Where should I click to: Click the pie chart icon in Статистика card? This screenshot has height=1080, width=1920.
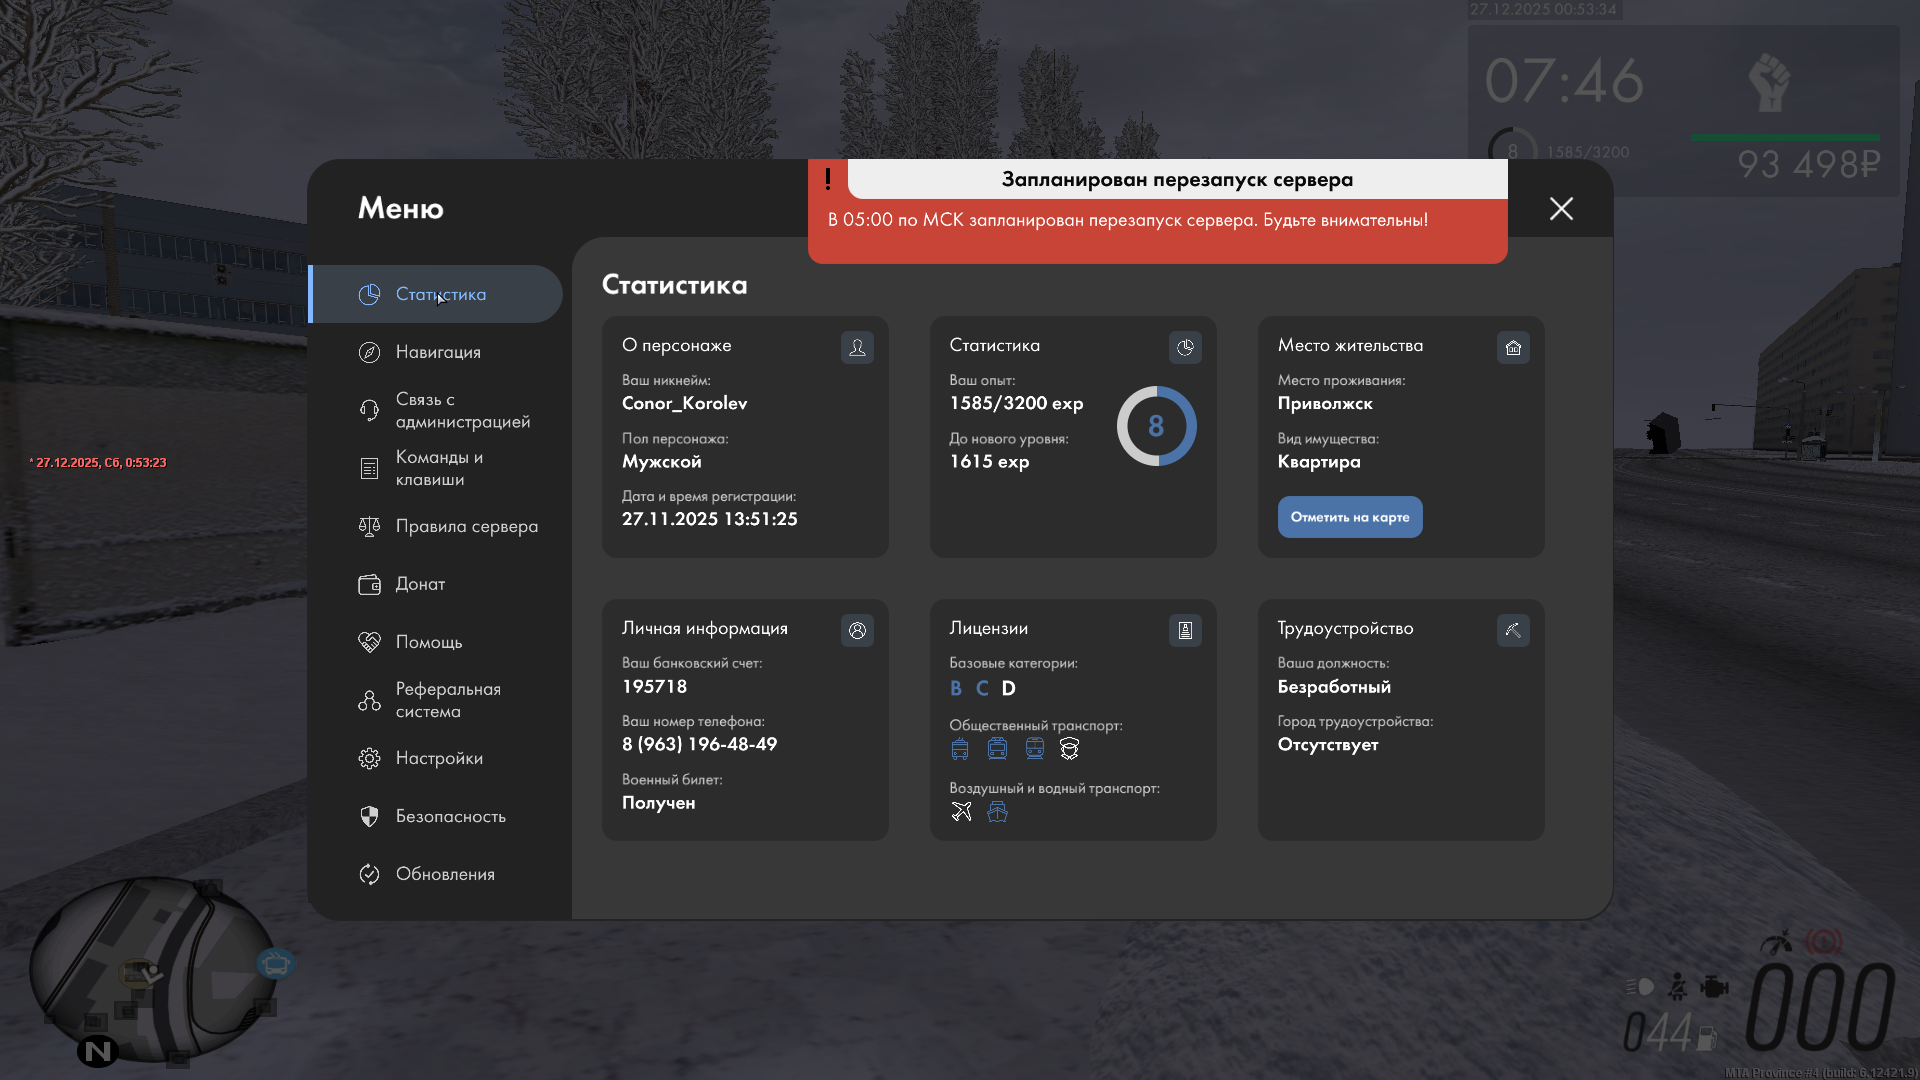point(1185,347)
